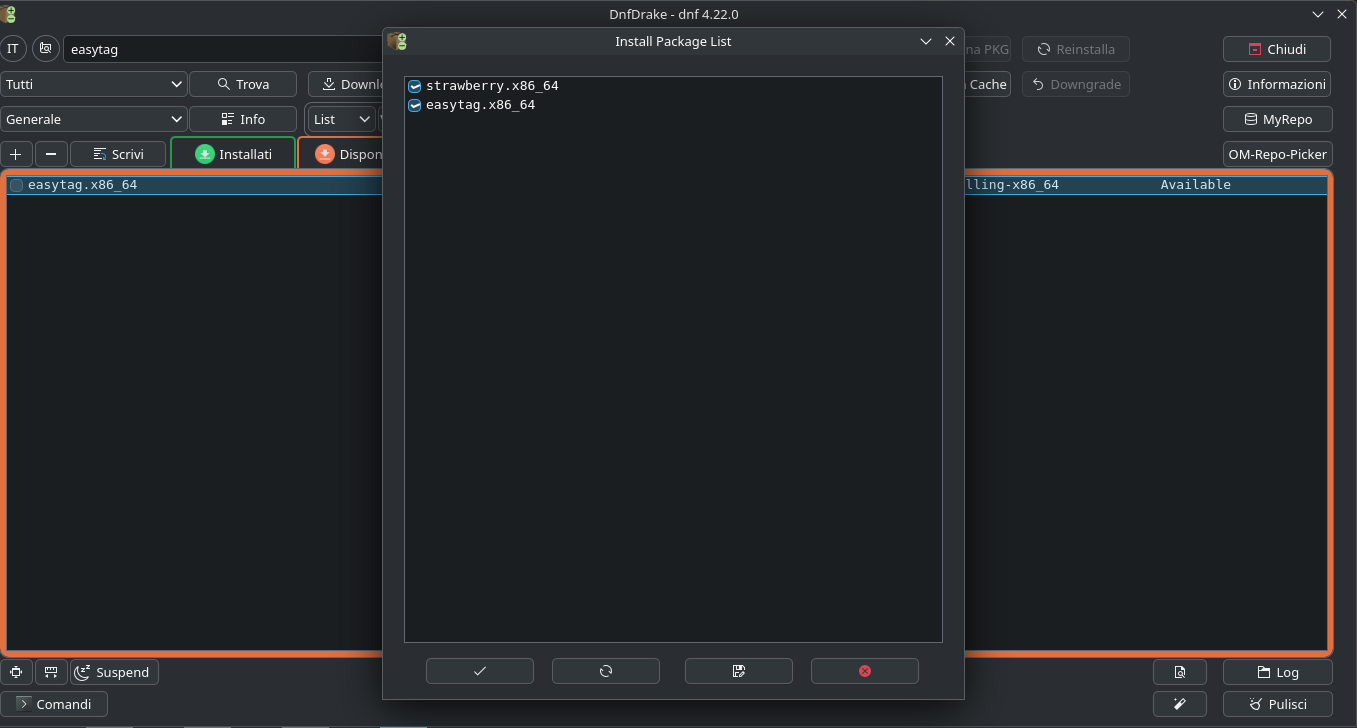Click the minus button above the package list
The image size is (1357, 728).
(x=51, y=154)
